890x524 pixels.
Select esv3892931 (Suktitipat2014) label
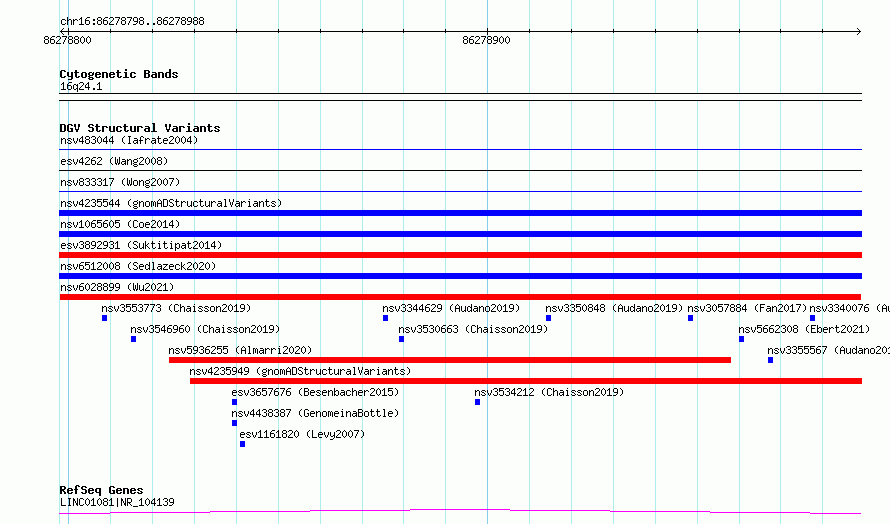tap(141, 245)
